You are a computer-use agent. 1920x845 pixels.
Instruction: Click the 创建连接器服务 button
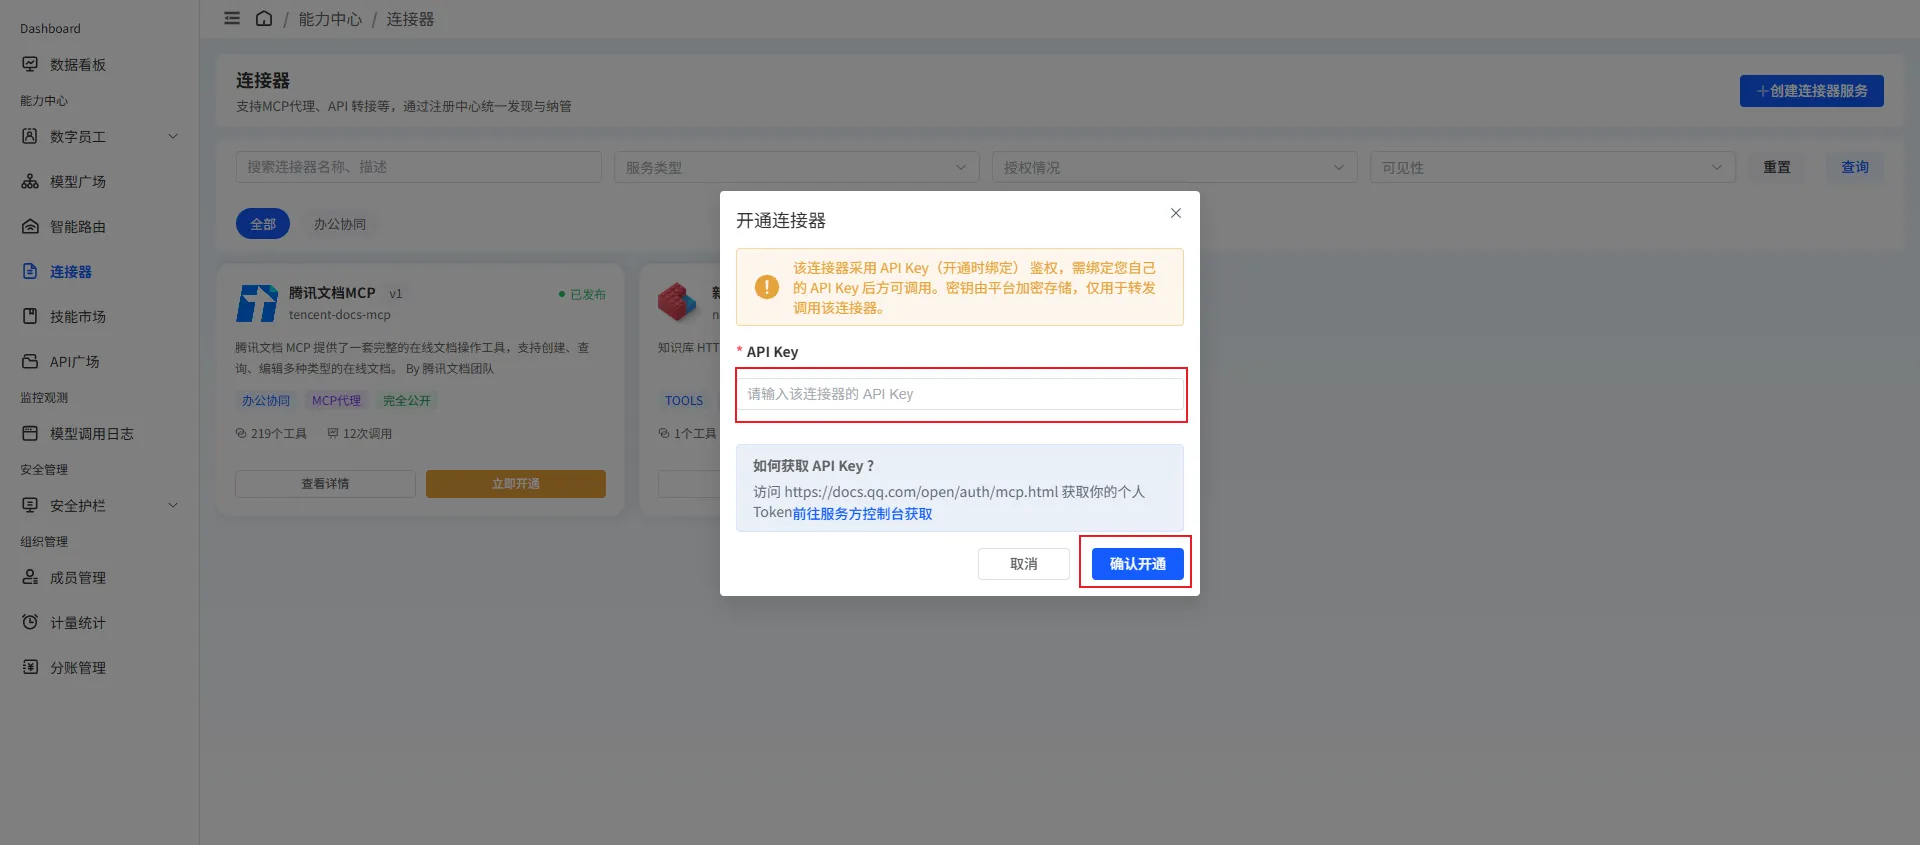tap(1812, 91)
